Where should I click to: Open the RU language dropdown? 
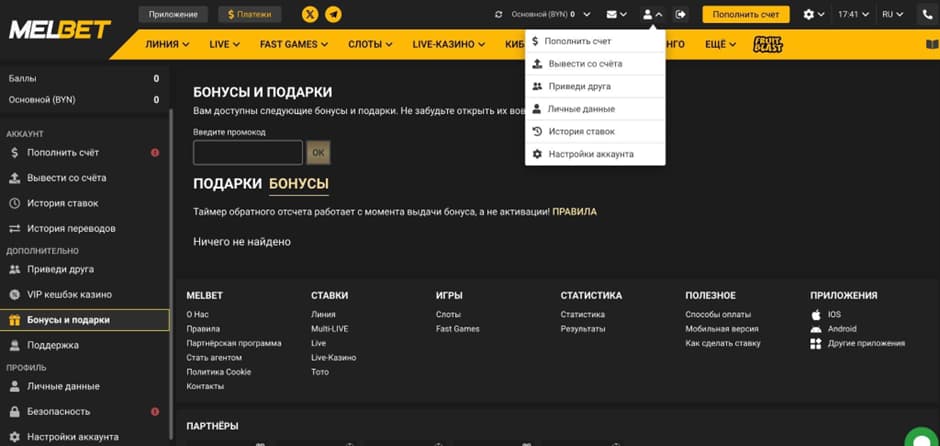893,14
